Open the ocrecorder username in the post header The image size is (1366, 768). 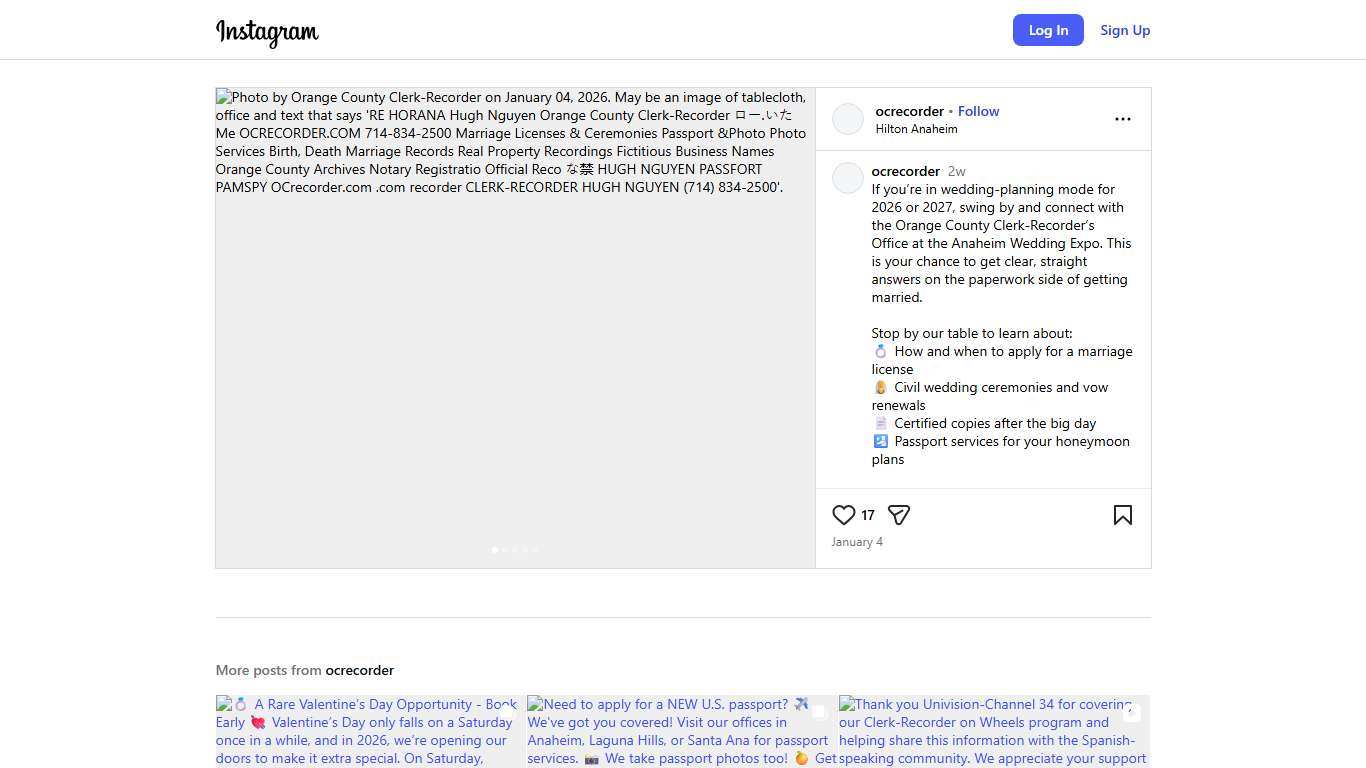click(x=909, y=111)
